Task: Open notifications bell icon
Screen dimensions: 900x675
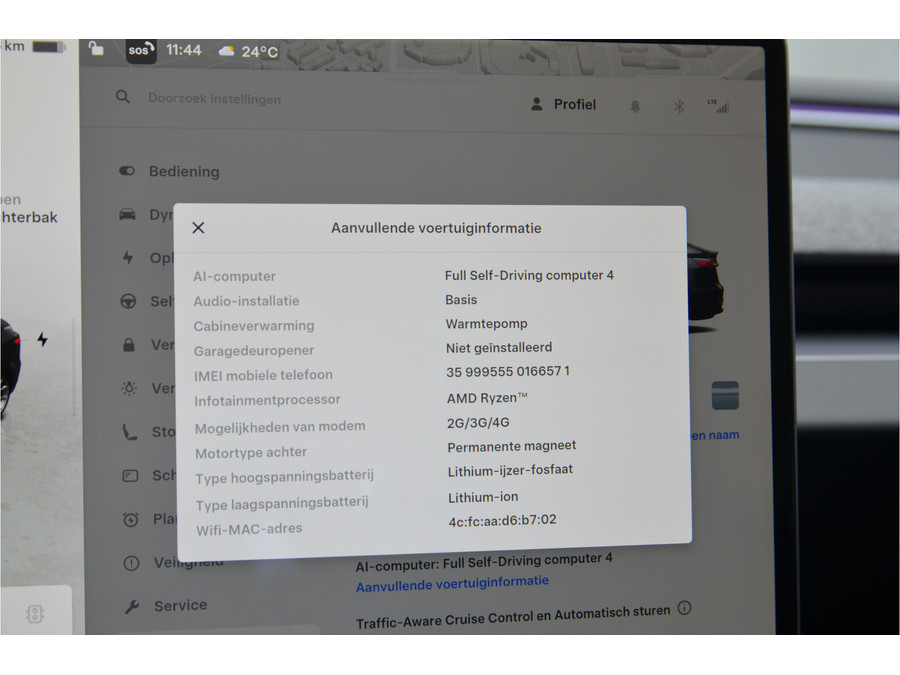Action: [x=635, y=106]
